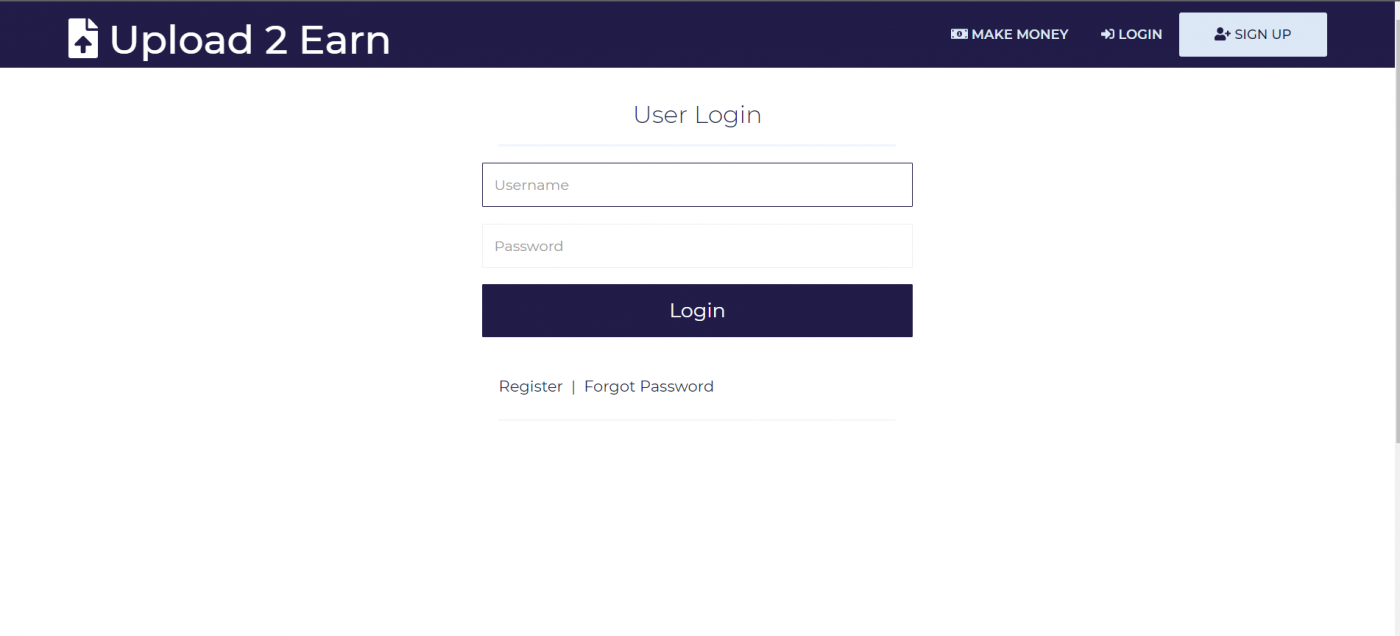Click the sign-in arrow icon next to LOGIN
Image resolution: width=1400 pixels, height=636 pixels.
point(1107,34)
